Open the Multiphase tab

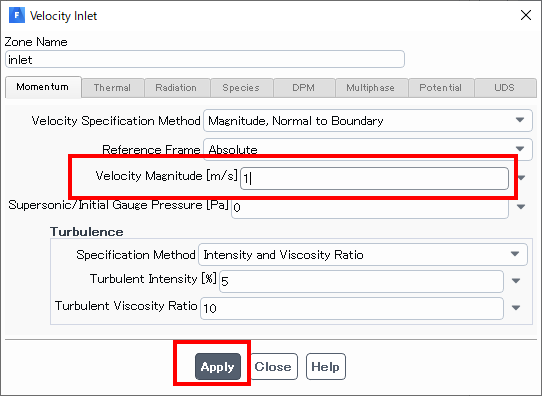point(370,88)
